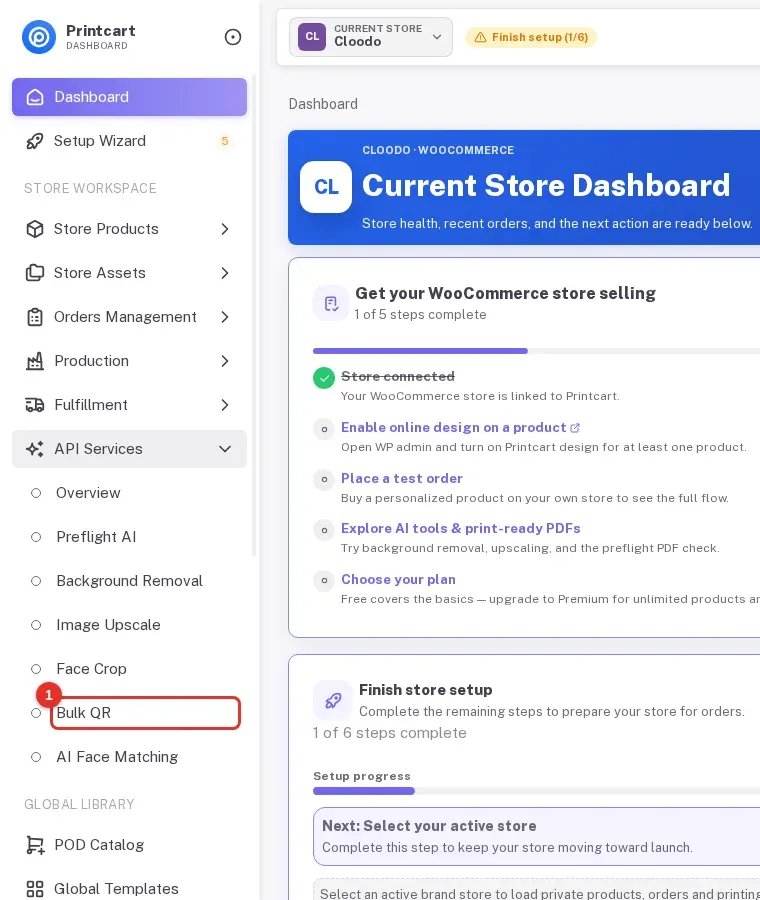Click the Orders Management clipboard icon
Viewport: 760px width, 900px height.
point(35,317)
